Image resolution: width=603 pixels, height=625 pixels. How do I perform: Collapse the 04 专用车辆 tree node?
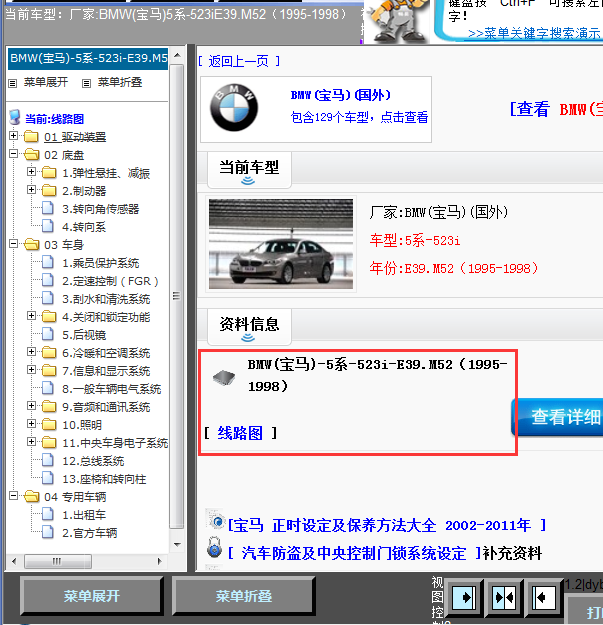[x=14, y=495]
